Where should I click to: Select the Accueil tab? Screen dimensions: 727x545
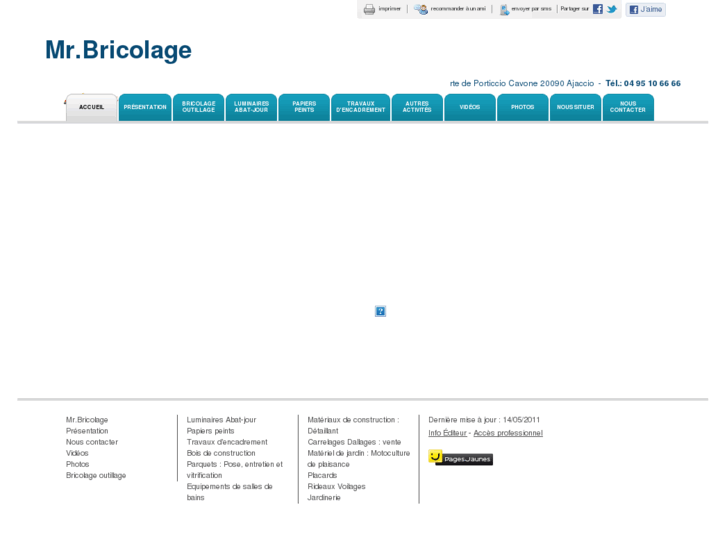point(91,108)
